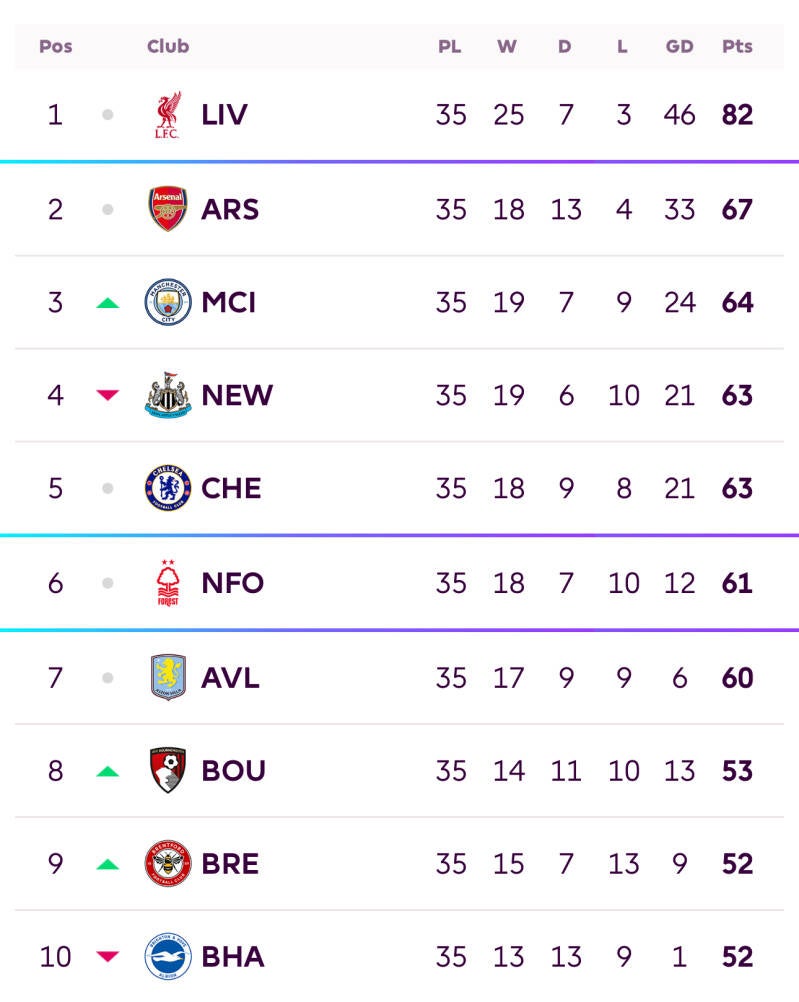Open the ARS team name
Screen dimensions: 799x1002
(230, 209)
